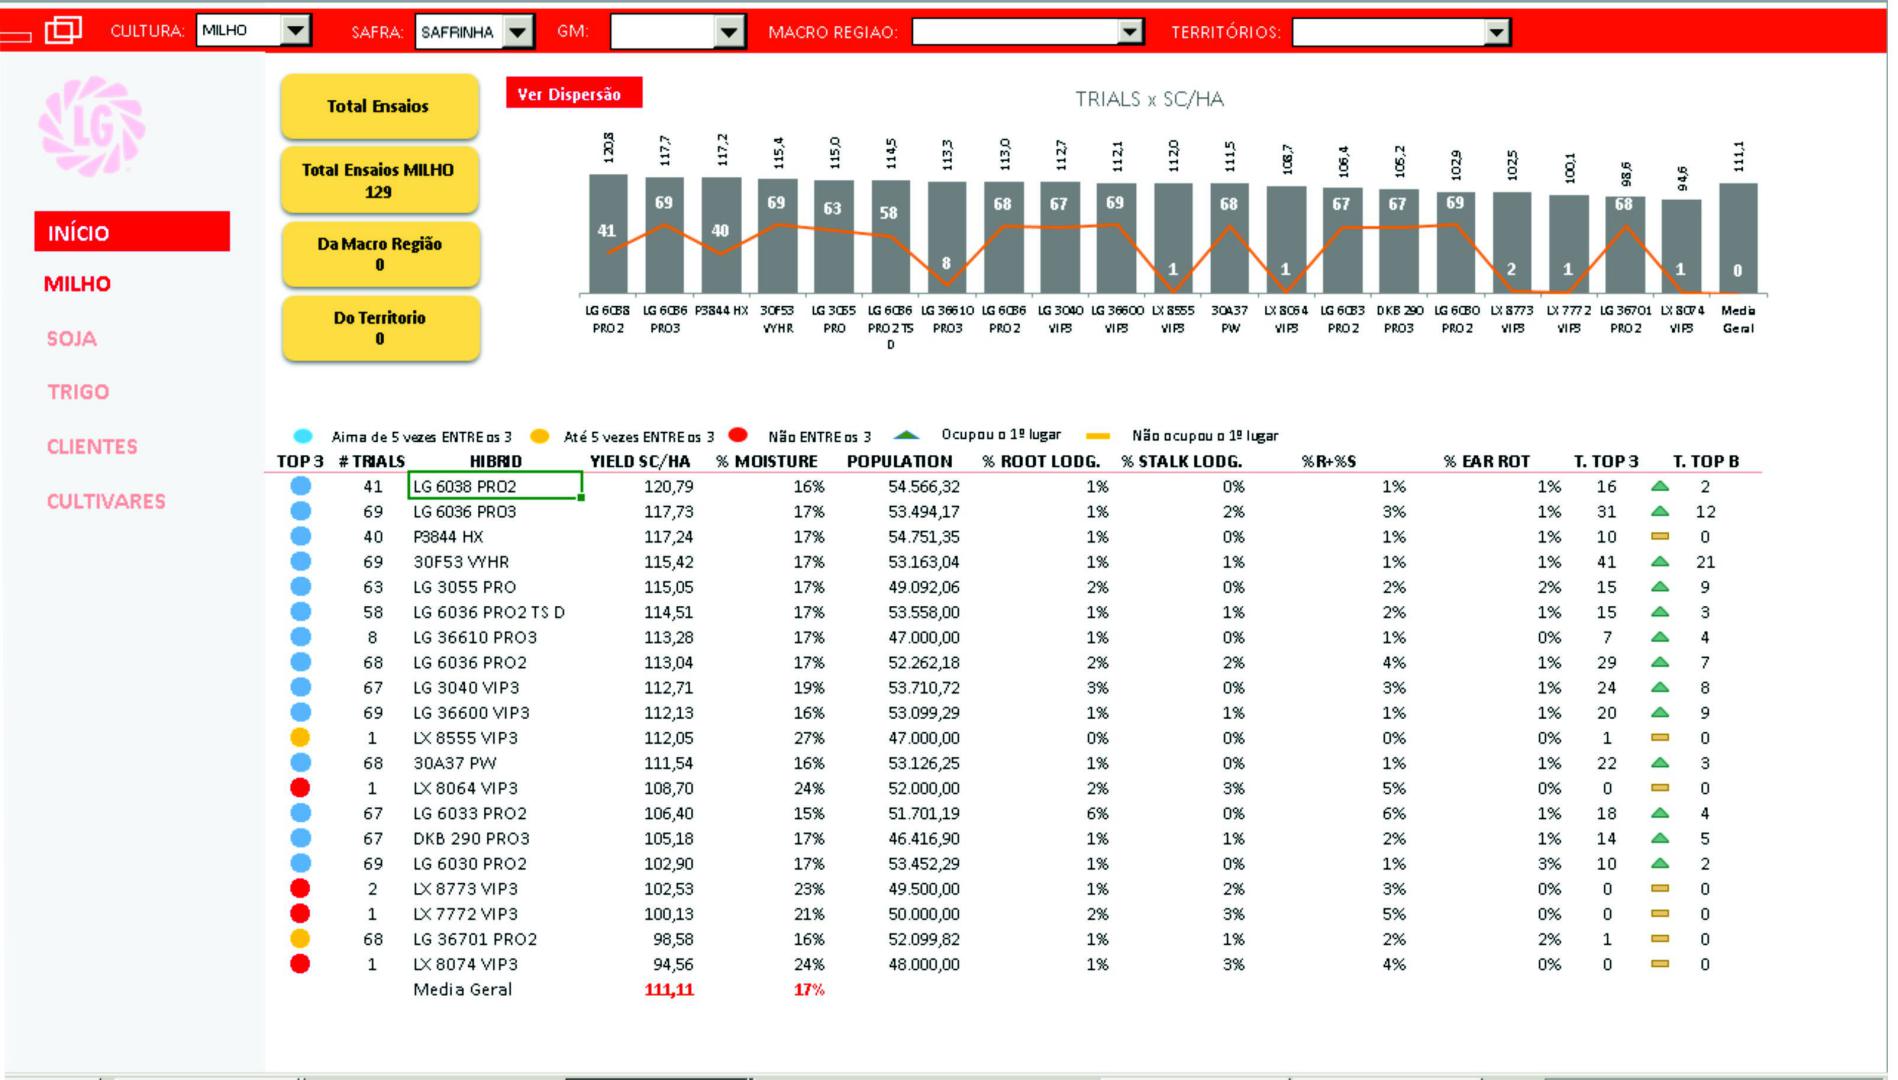Click the Total Ensaios MILHO yellow button
1898x1080 pixels.
tap(379, 181)
